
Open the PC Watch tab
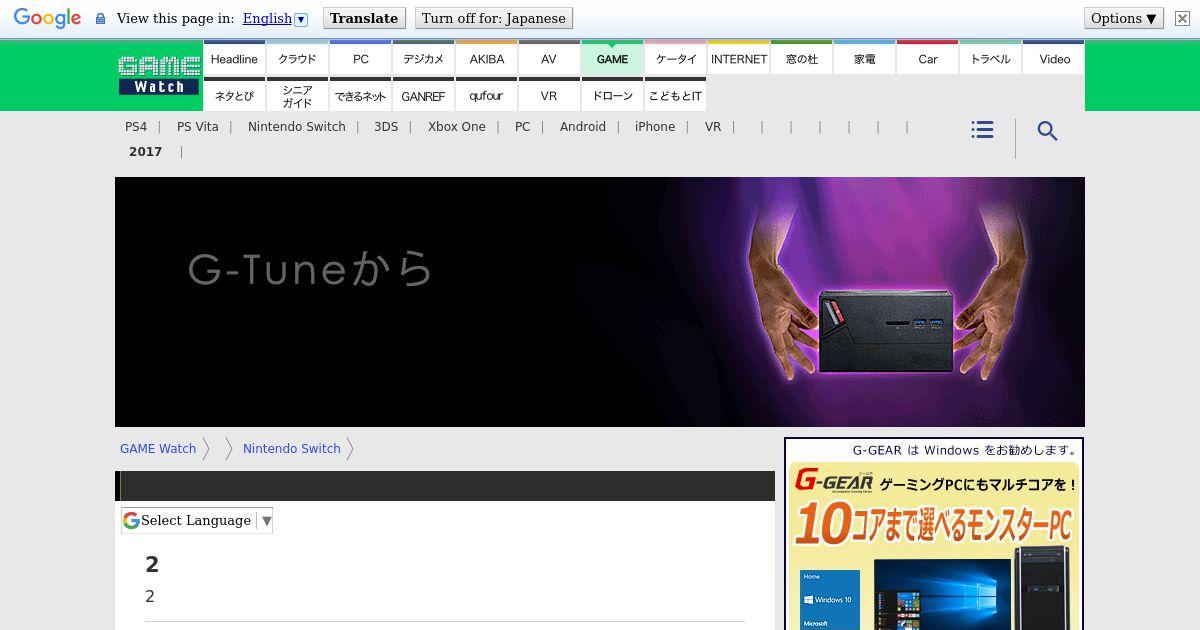pyautogui.click(x=360, y=59)
